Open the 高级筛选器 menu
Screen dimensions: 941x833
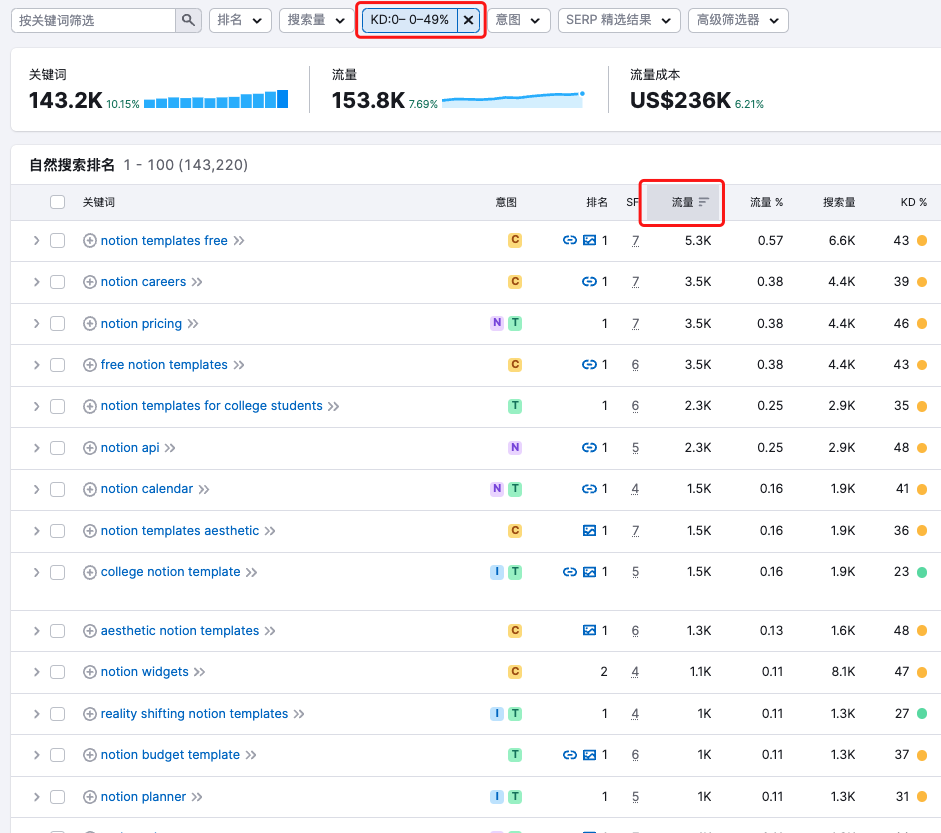[x=737, y=20]
